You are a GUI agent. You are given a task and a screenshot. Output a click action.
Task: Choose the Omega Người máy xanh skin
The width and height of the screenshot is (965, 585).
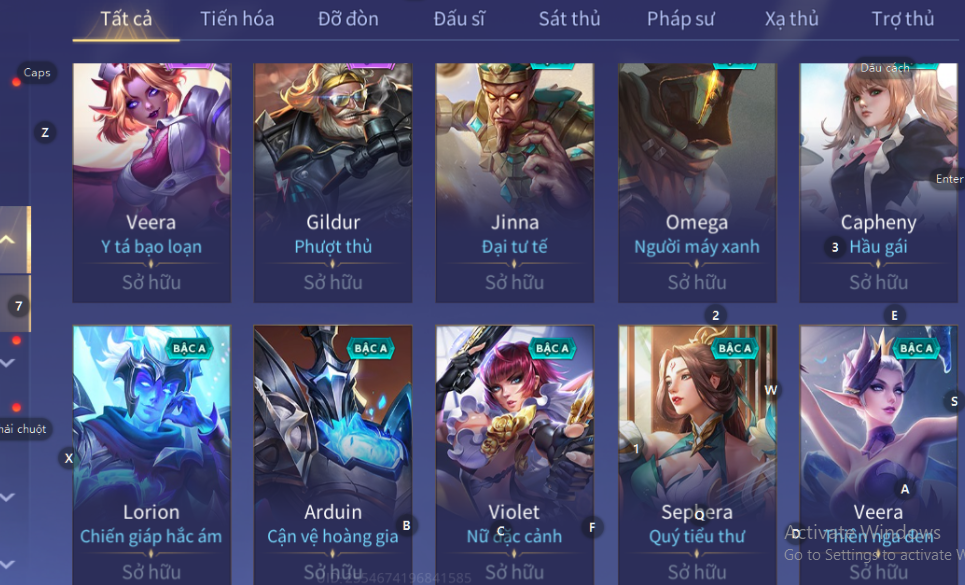697,183
